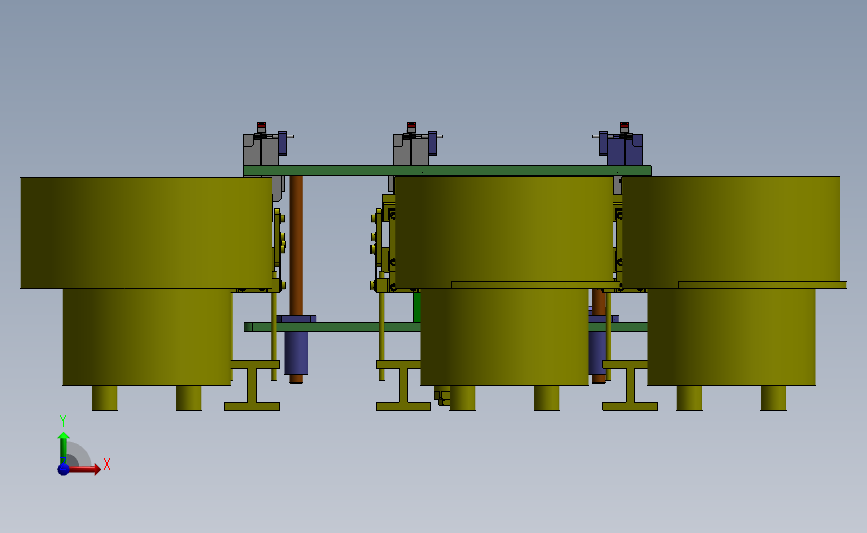Click the red X axis arrow of the triad

[x=84, y=469]
